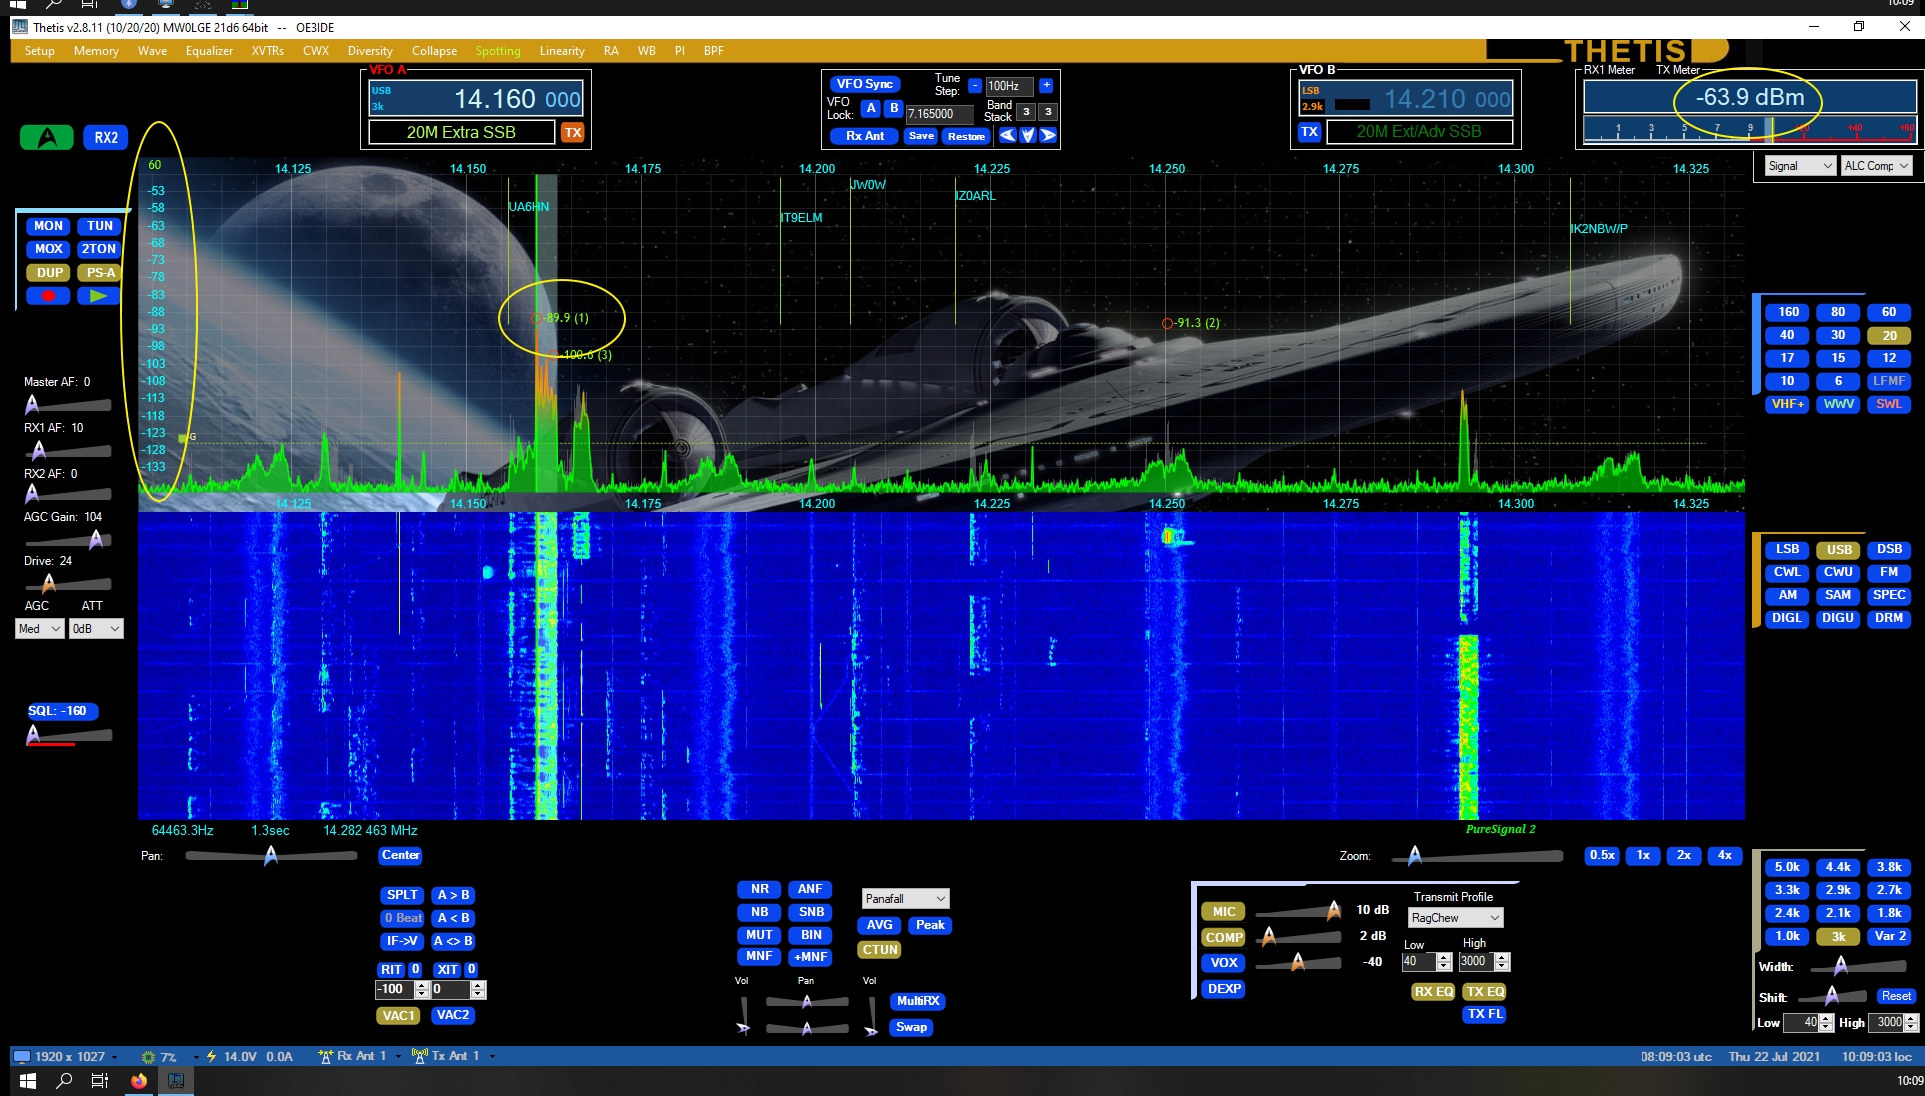This screenshot has width=1925, height=1096.
Task: Launch Firefox from the taskbar
Action: pos(138,1080)
